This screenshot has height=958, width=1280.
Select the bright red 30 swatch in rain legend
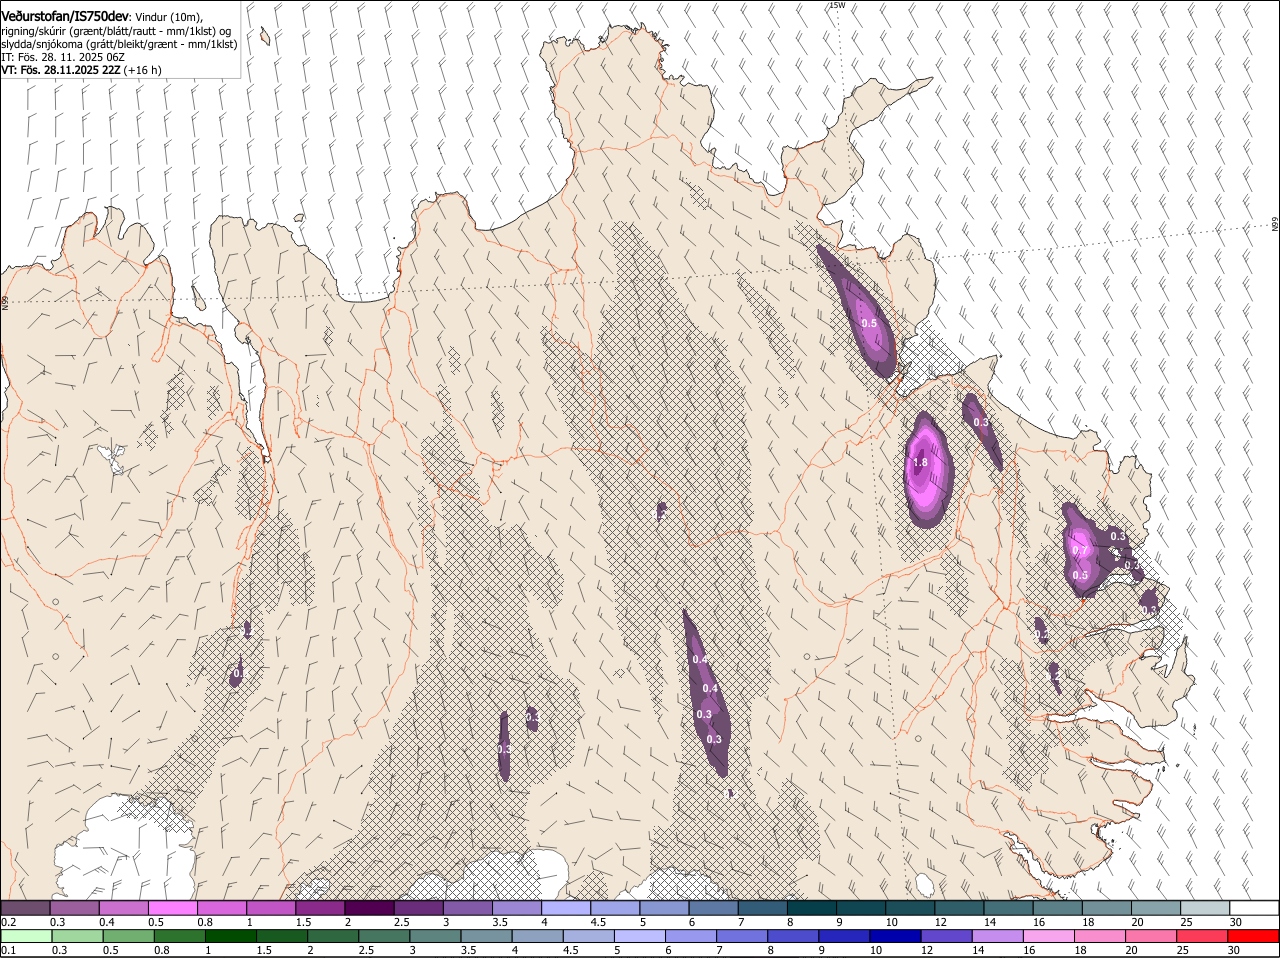click(x=1254, y=936)
